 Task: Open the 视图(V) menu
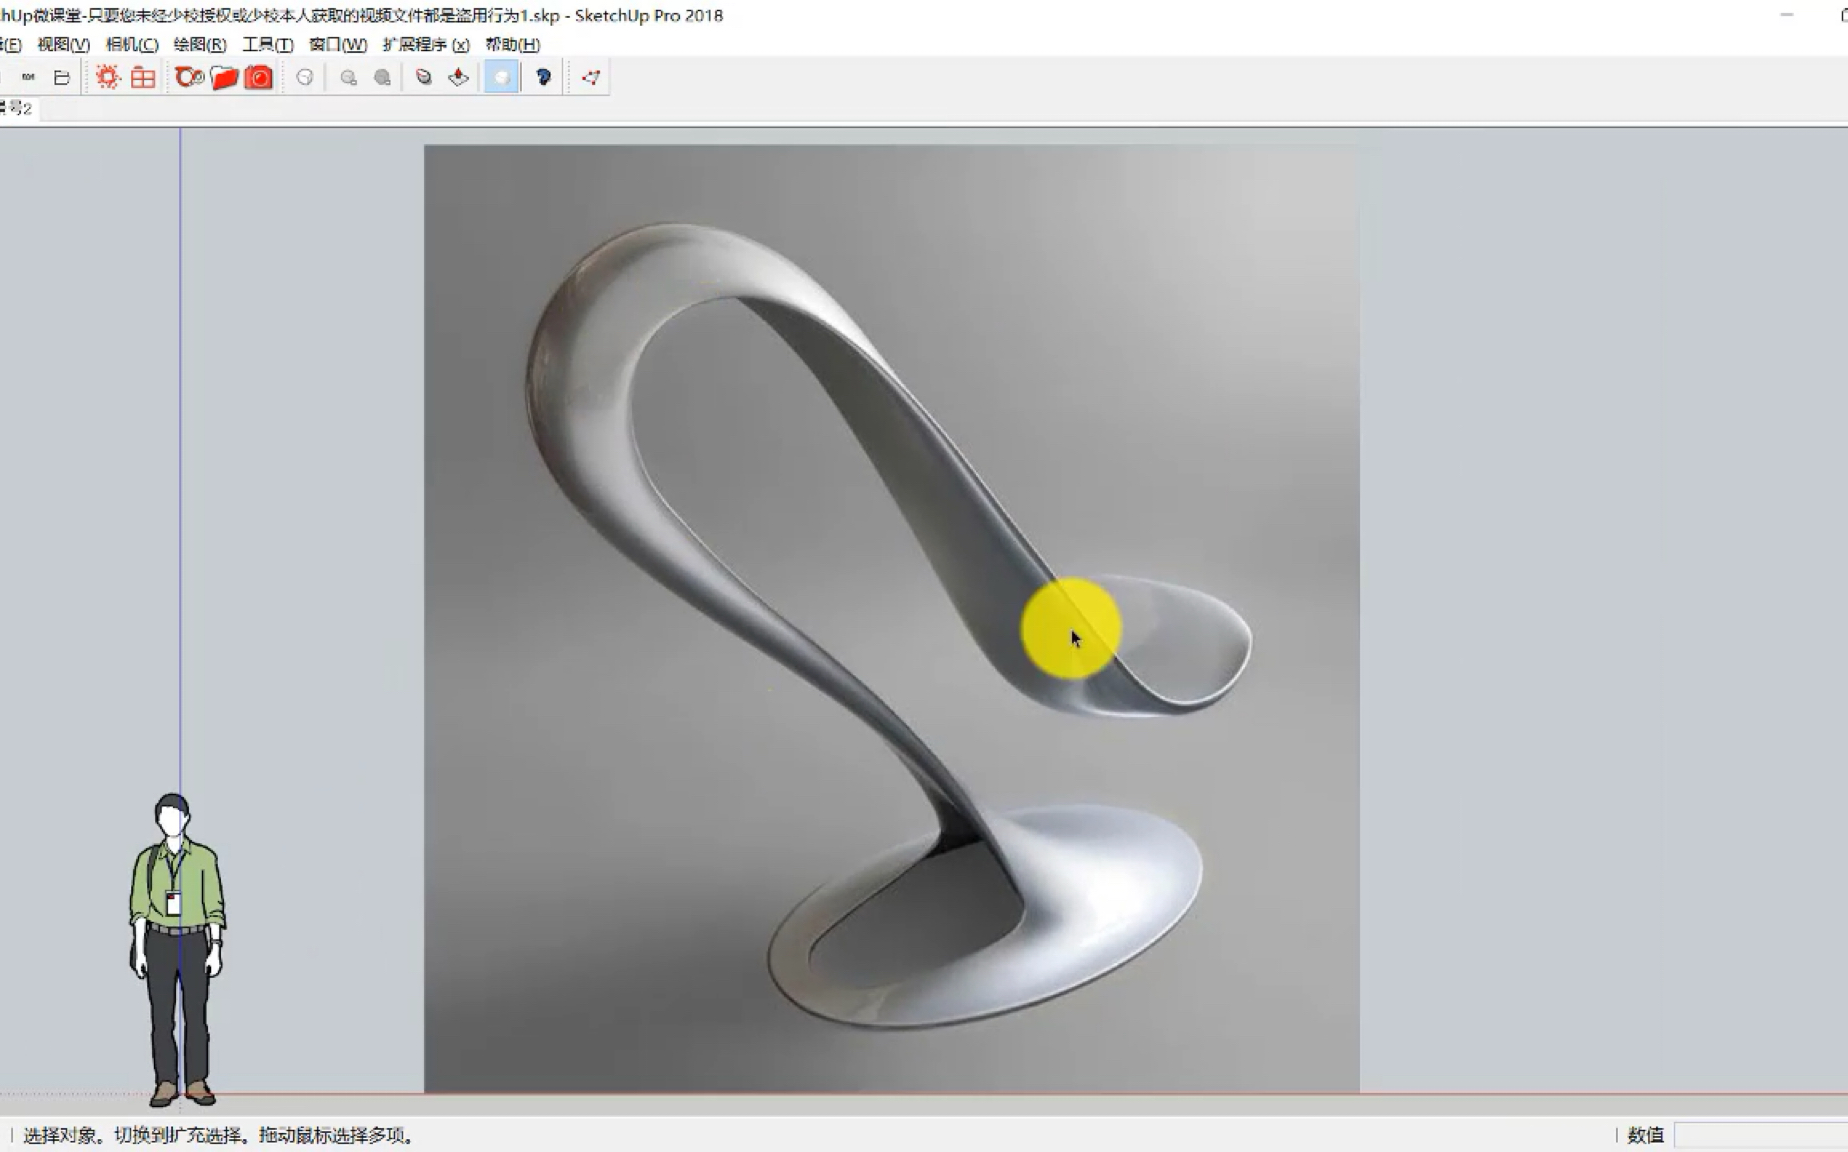coord(63,44)
